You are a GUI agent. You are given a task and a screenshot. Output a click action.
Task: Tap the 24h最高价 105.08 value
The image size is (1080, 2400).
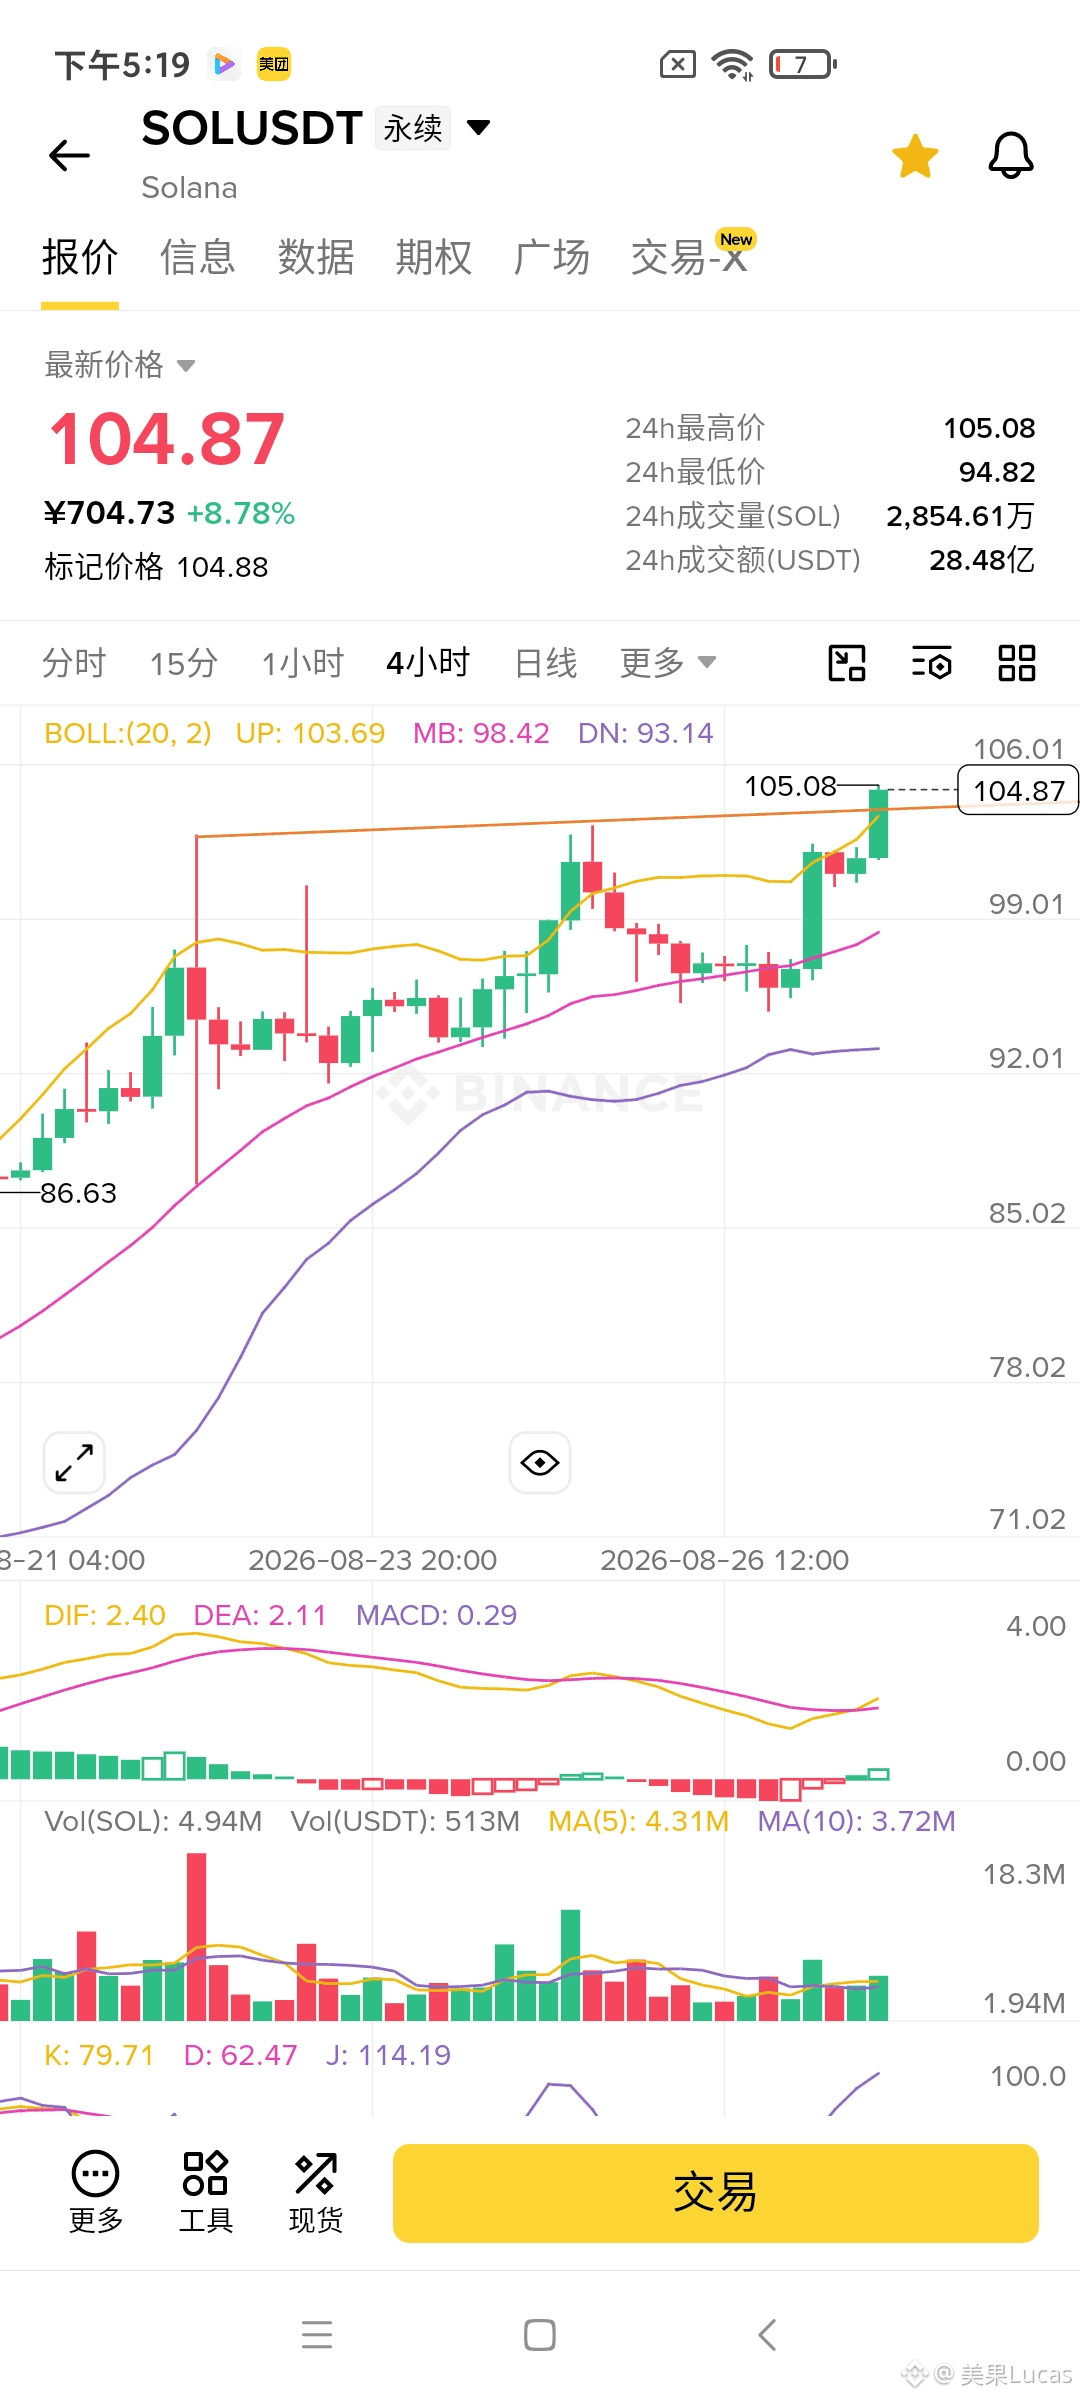click(989, 428)
